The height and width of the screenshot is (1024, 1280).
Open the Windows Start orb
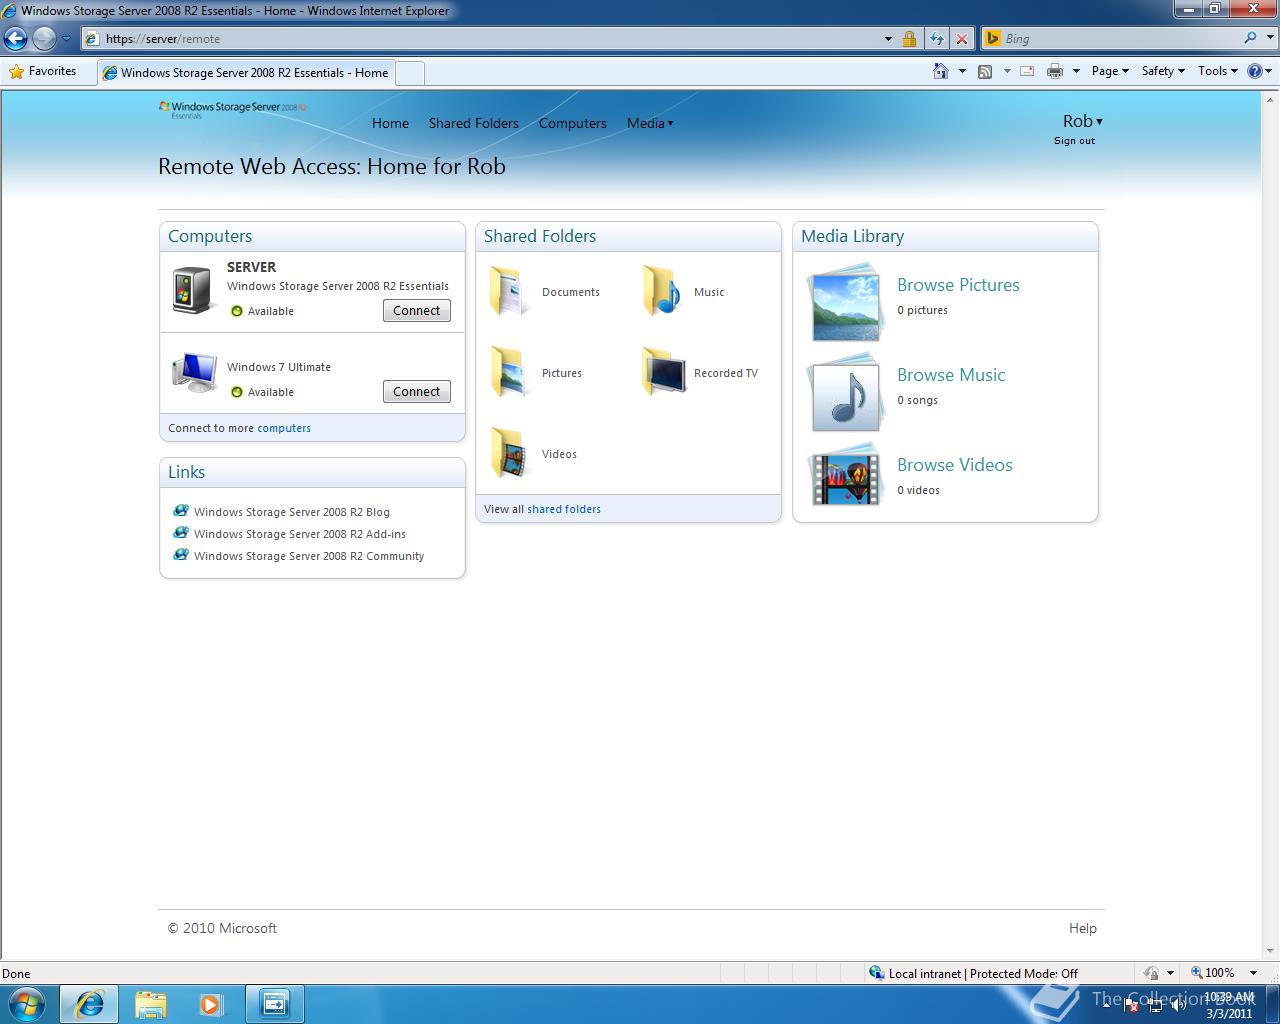(27, 1003)
